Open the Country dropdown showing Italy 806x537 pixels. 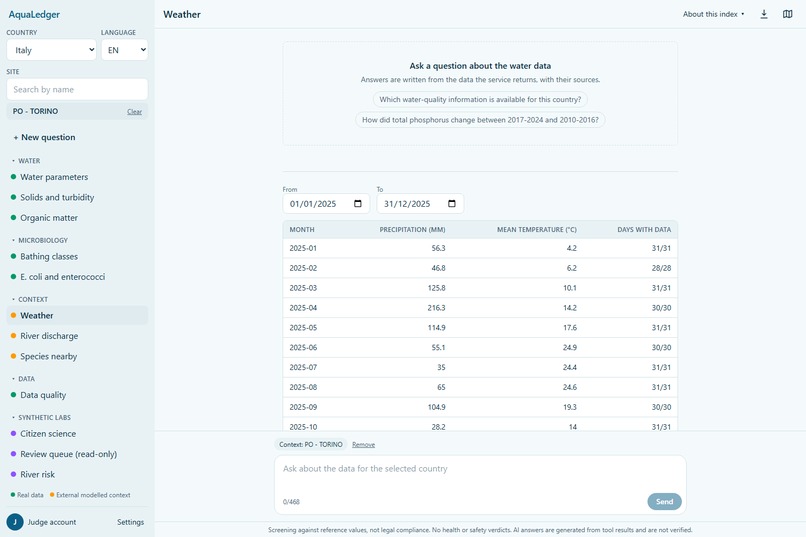[51, 50]
